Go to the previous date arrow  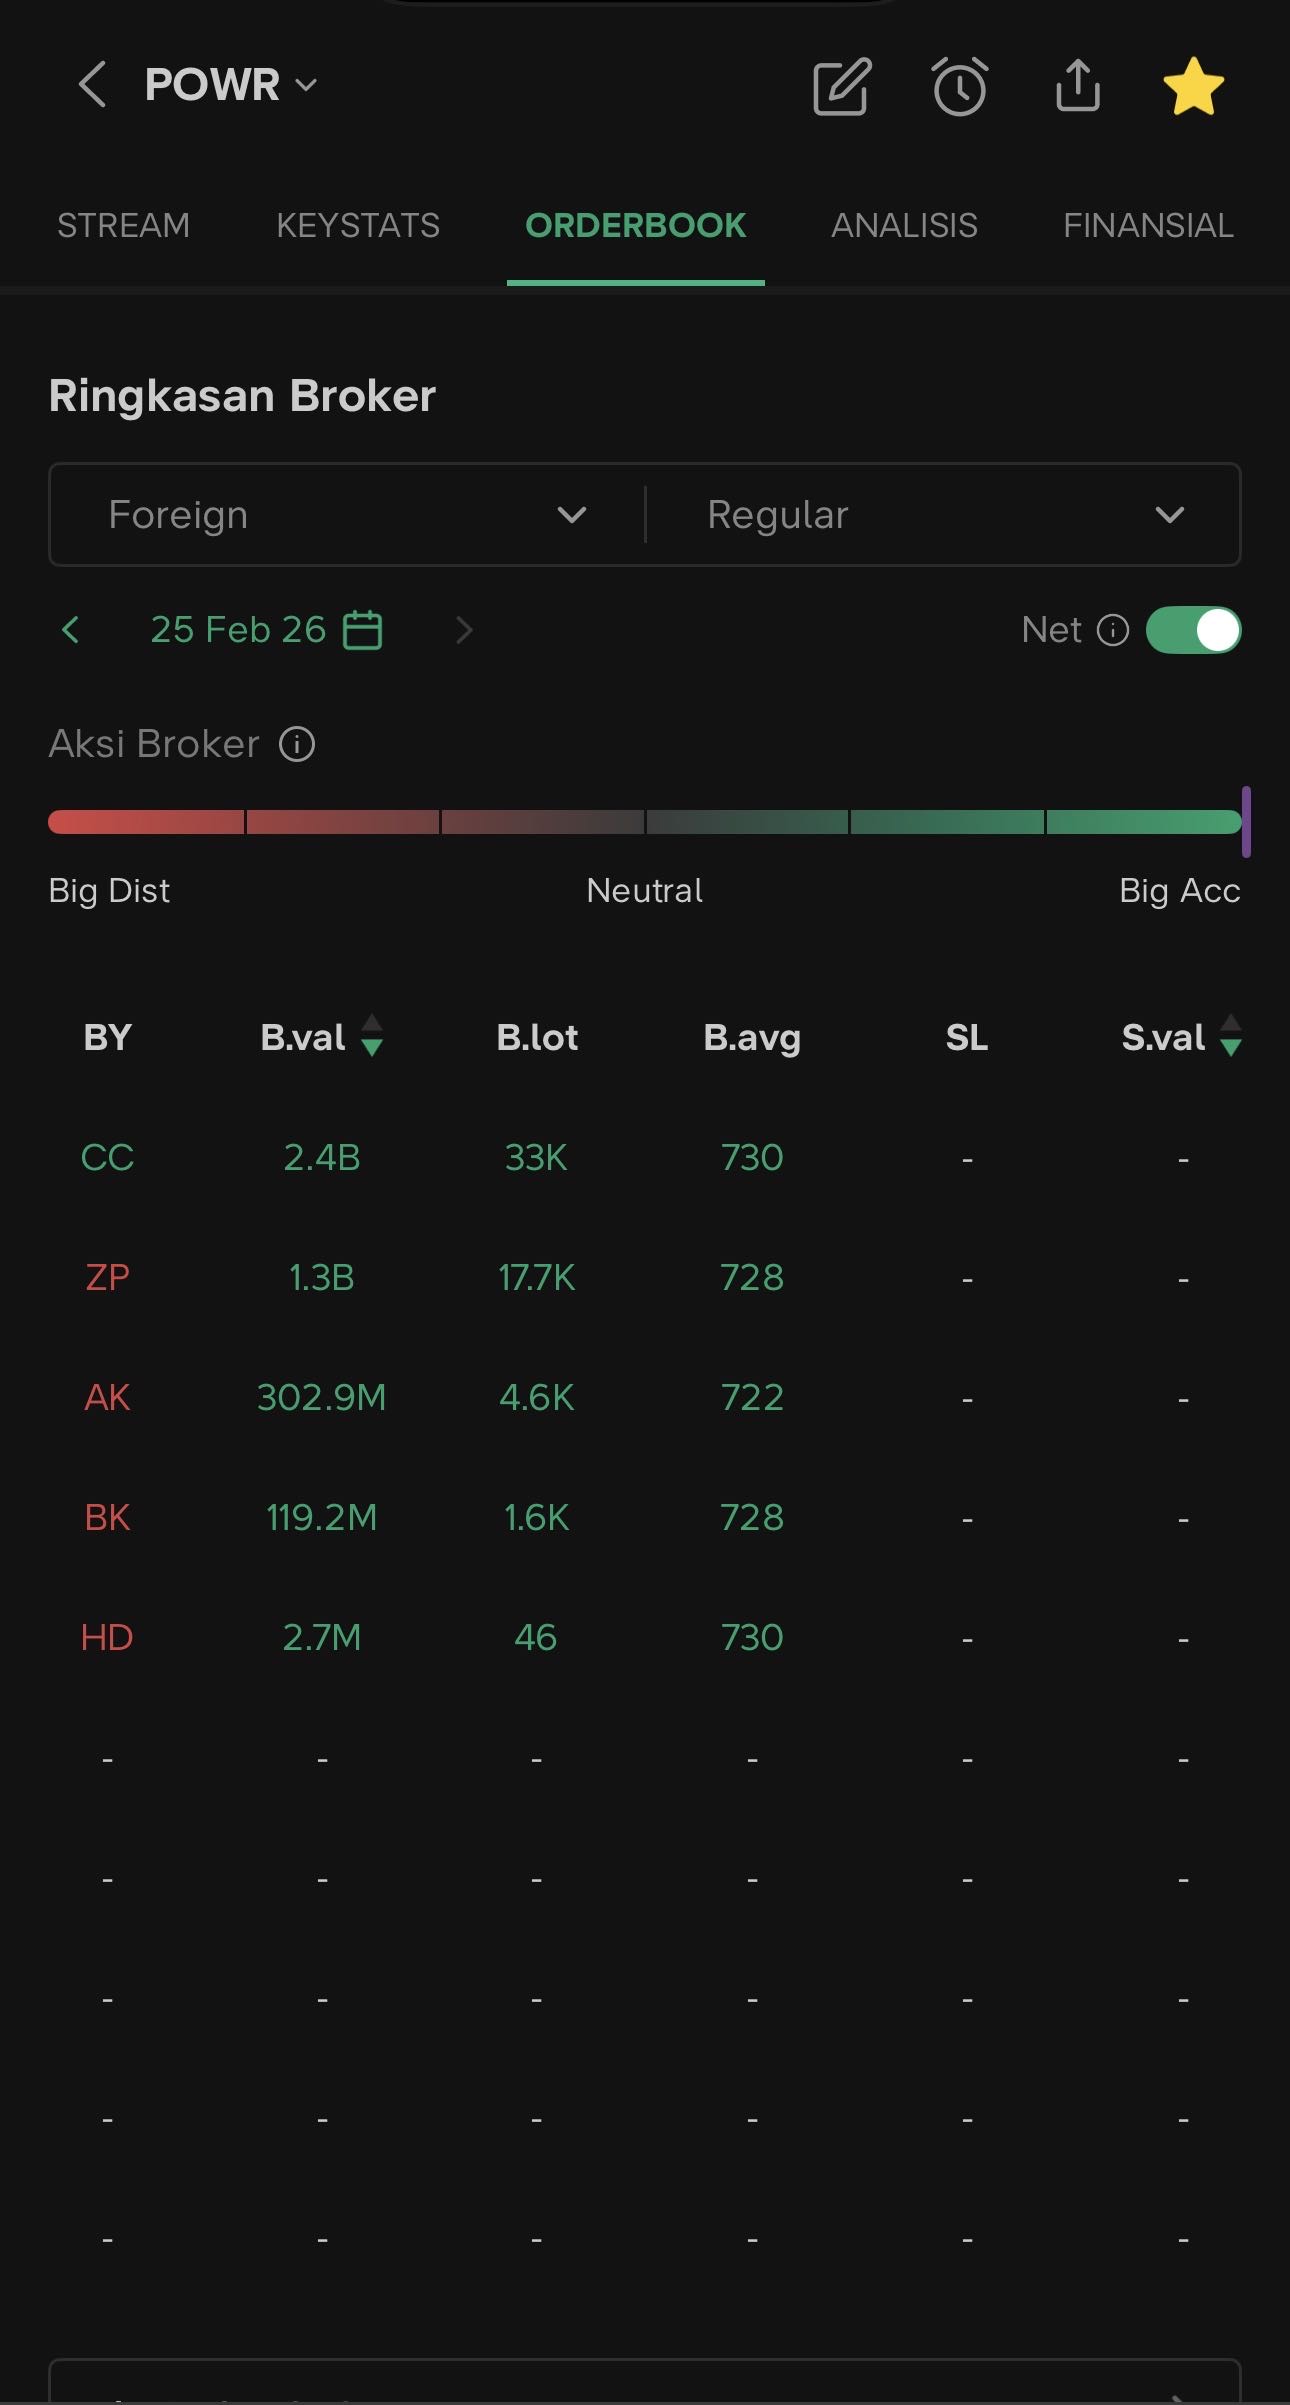70,630
